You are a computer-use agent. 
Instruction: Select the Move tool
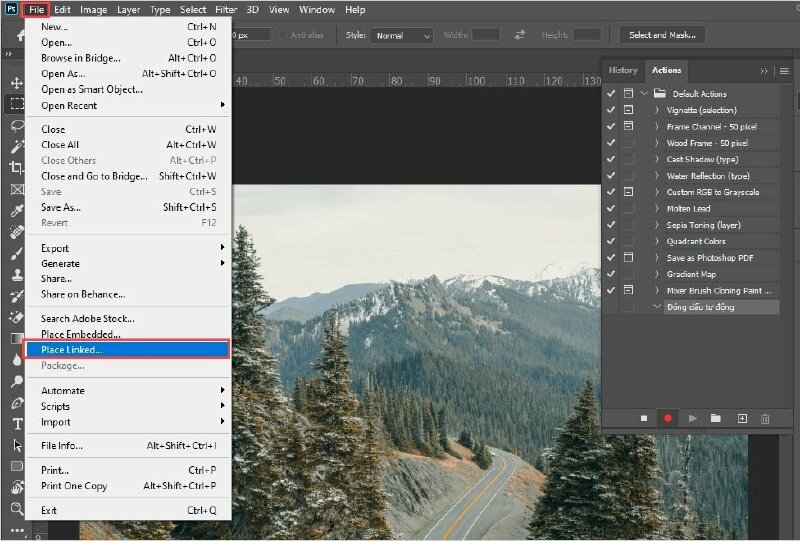click(16, 83)
